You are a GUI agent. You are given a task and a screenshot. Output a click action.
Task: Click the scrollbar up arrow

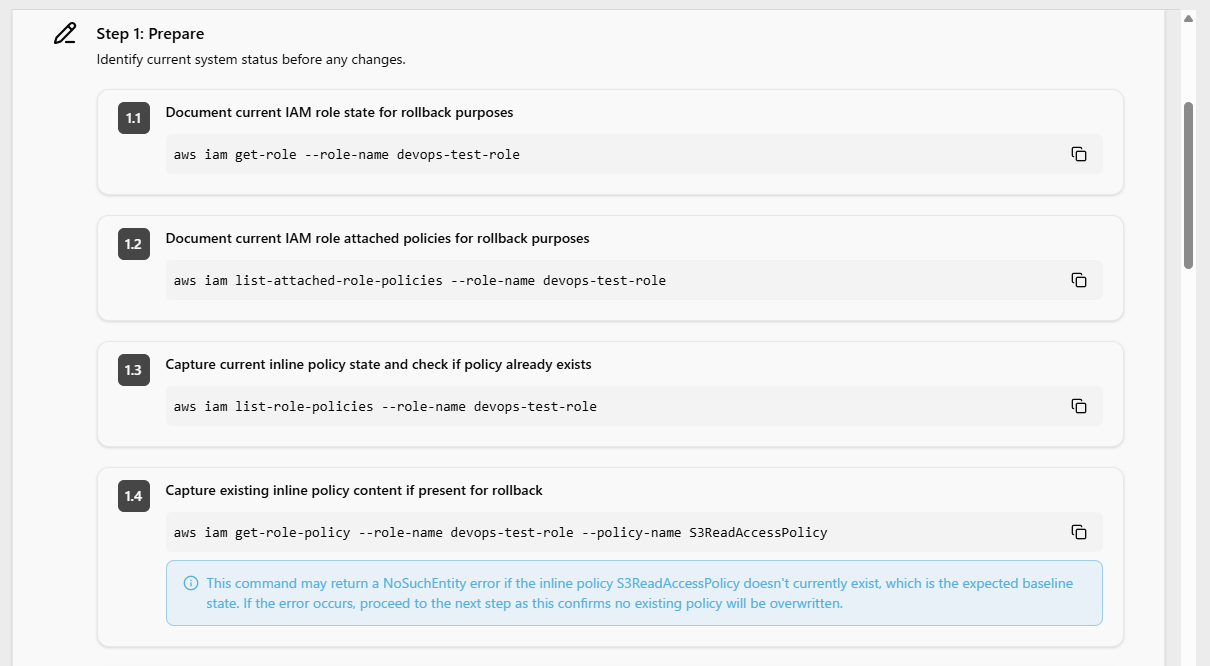coord(1188,18)
